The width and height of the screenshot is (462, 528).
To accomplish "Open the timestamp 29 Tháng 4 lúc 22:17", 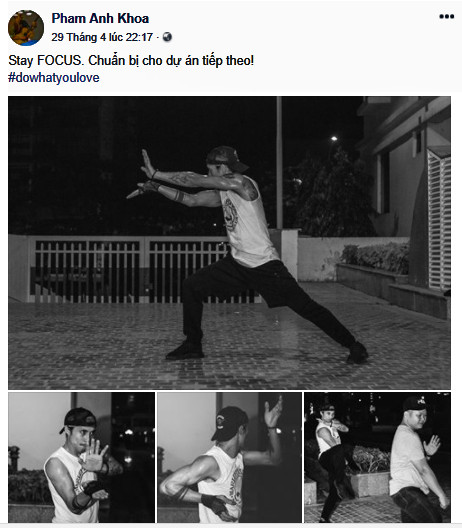I will (x=102, y=37).
